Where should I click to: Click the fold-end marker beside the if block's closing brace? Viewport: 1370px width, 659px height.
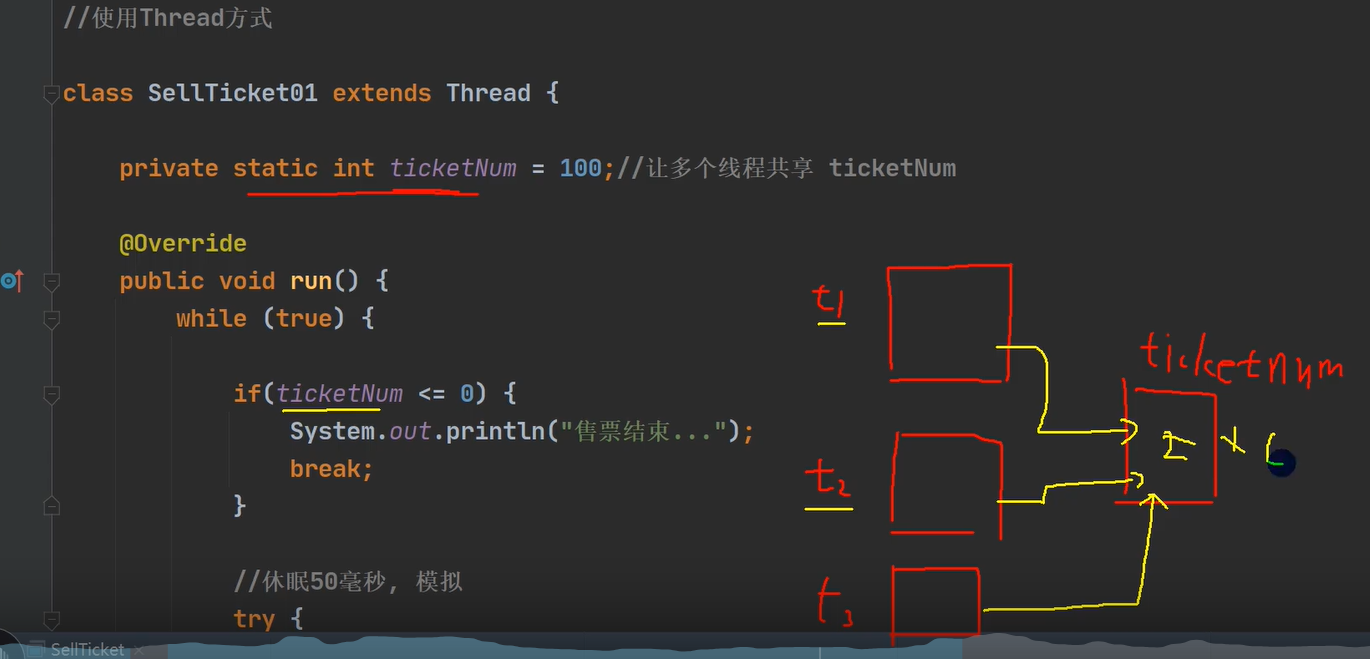click(x=51, y=506)
